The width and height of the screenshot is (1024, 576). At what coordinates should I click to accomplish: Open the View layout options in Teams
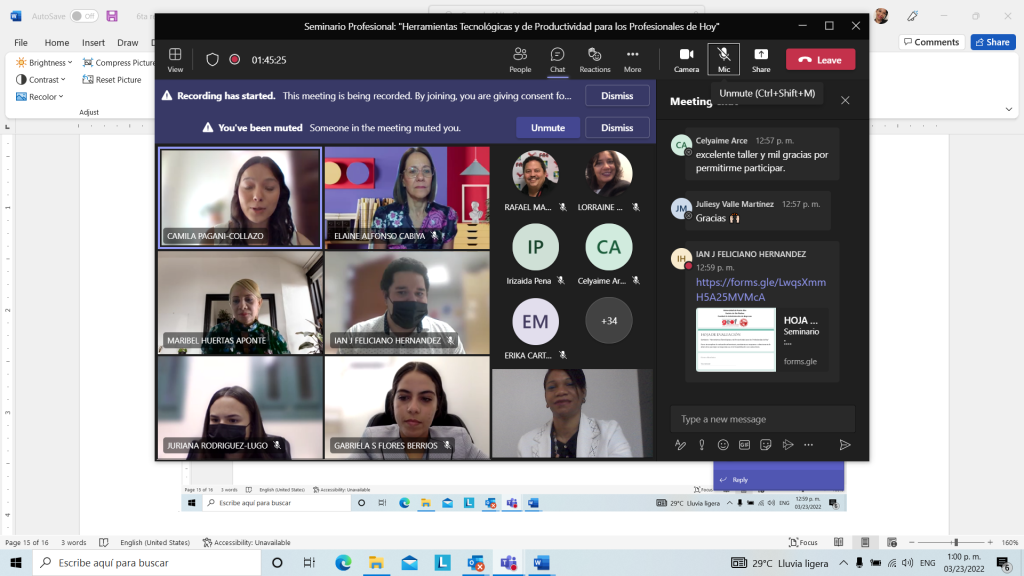point(175,59)
